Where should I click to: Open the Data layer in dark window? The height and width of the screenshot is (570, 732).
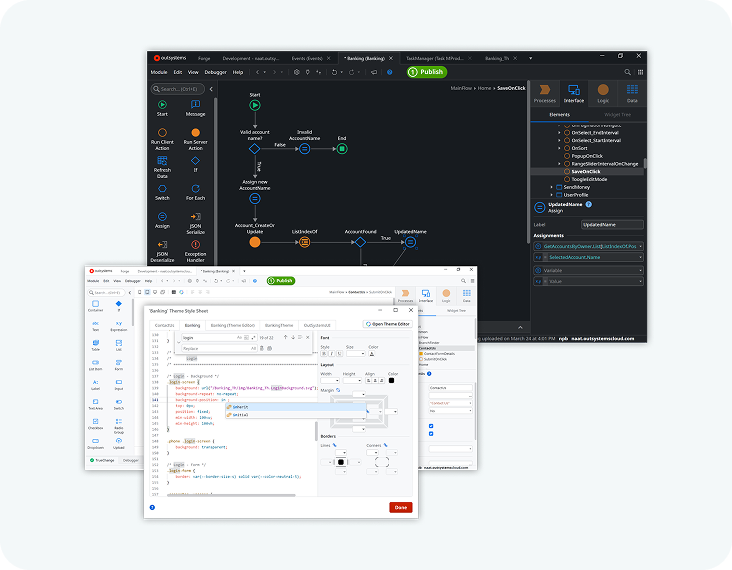[632, 93]
